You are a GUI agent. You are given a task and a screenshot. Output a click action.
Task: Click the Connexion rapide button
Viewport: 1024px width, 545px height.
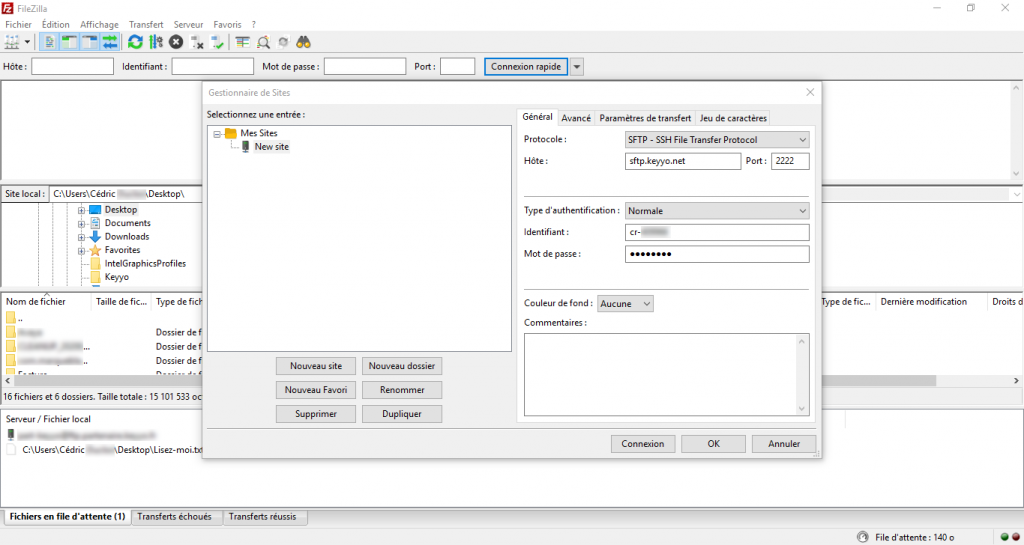pyautogui.click(x=526, y=67)
